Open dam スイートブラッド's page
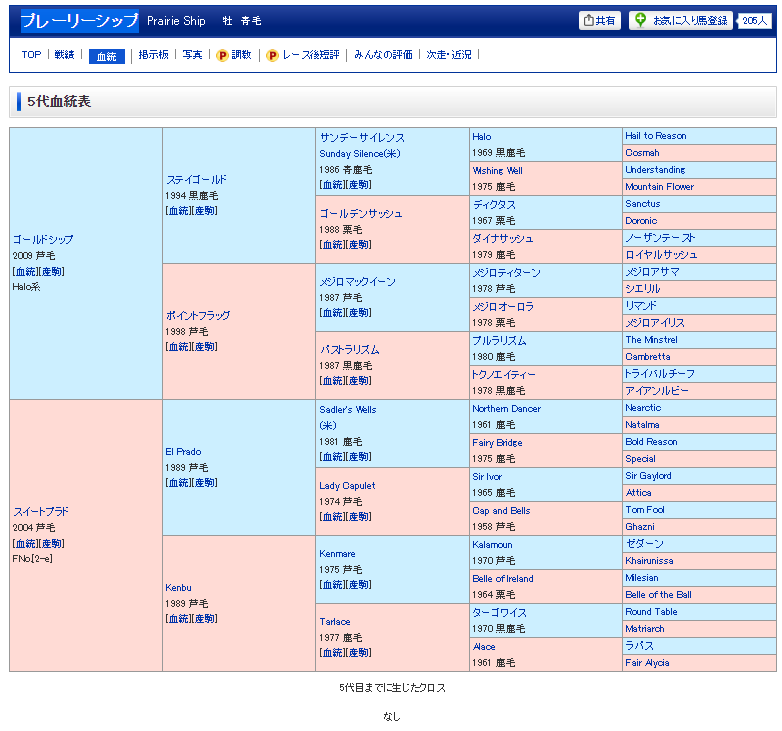 [40, 512]
